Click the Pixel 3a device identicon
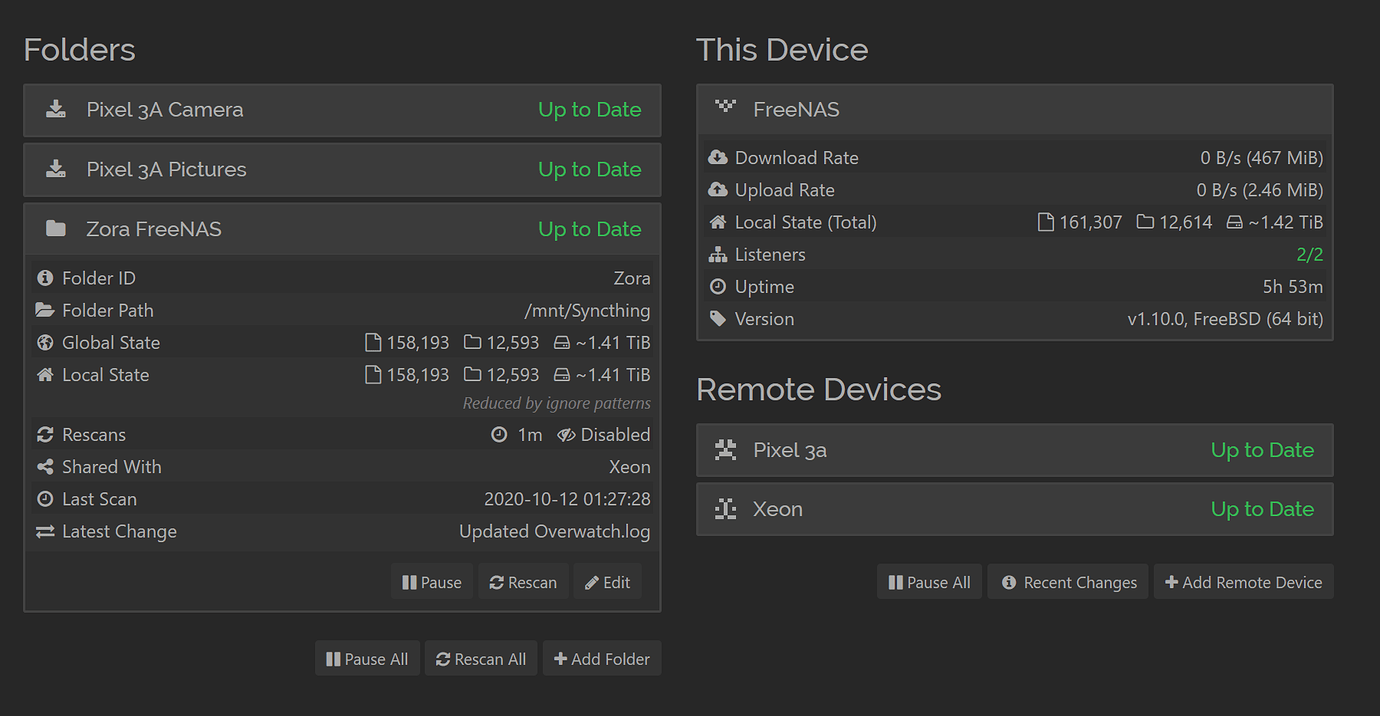 tap(725, 450)
